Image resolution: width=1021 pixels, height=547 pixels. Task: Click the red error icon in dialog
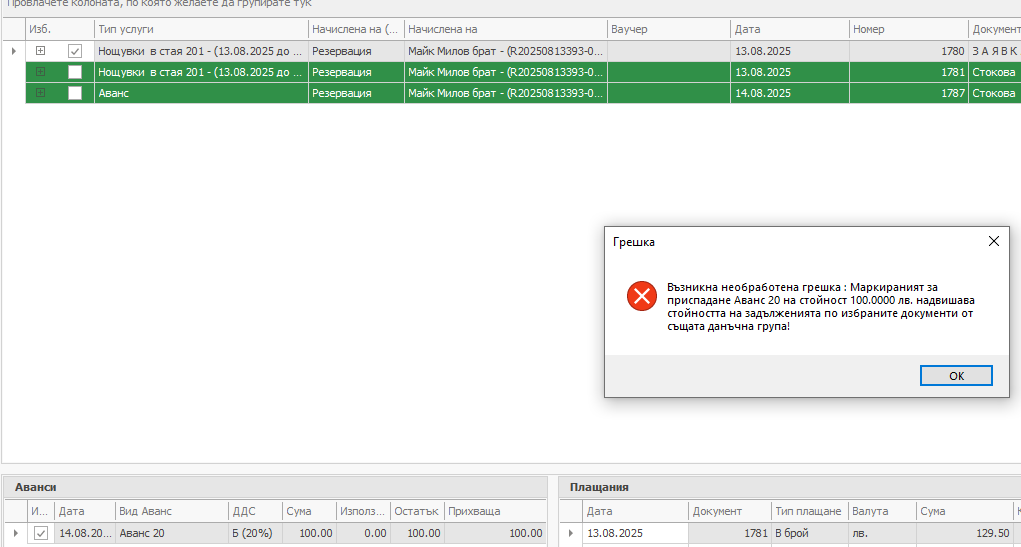640,296
